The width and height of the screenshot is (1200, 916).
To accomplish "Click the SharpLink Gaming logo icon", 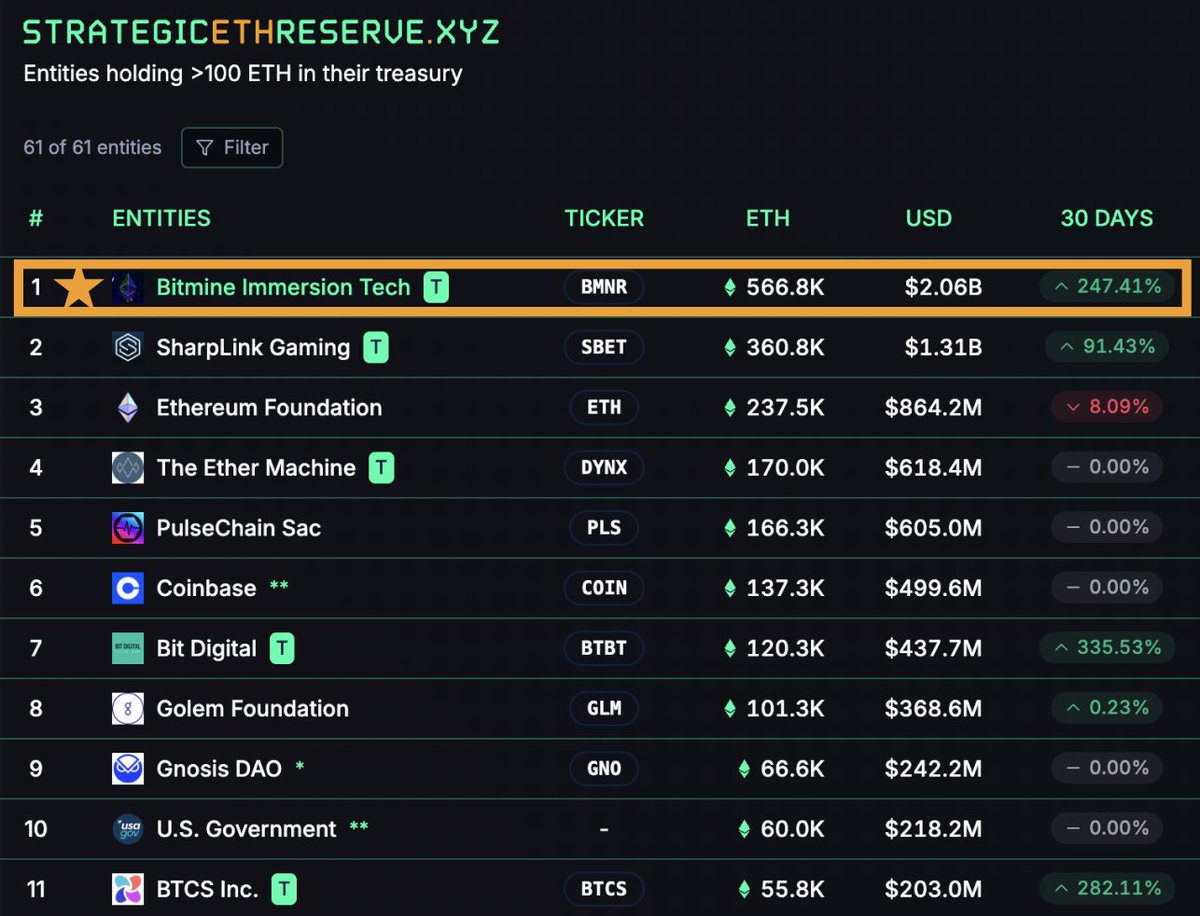I will coord(128,348).
